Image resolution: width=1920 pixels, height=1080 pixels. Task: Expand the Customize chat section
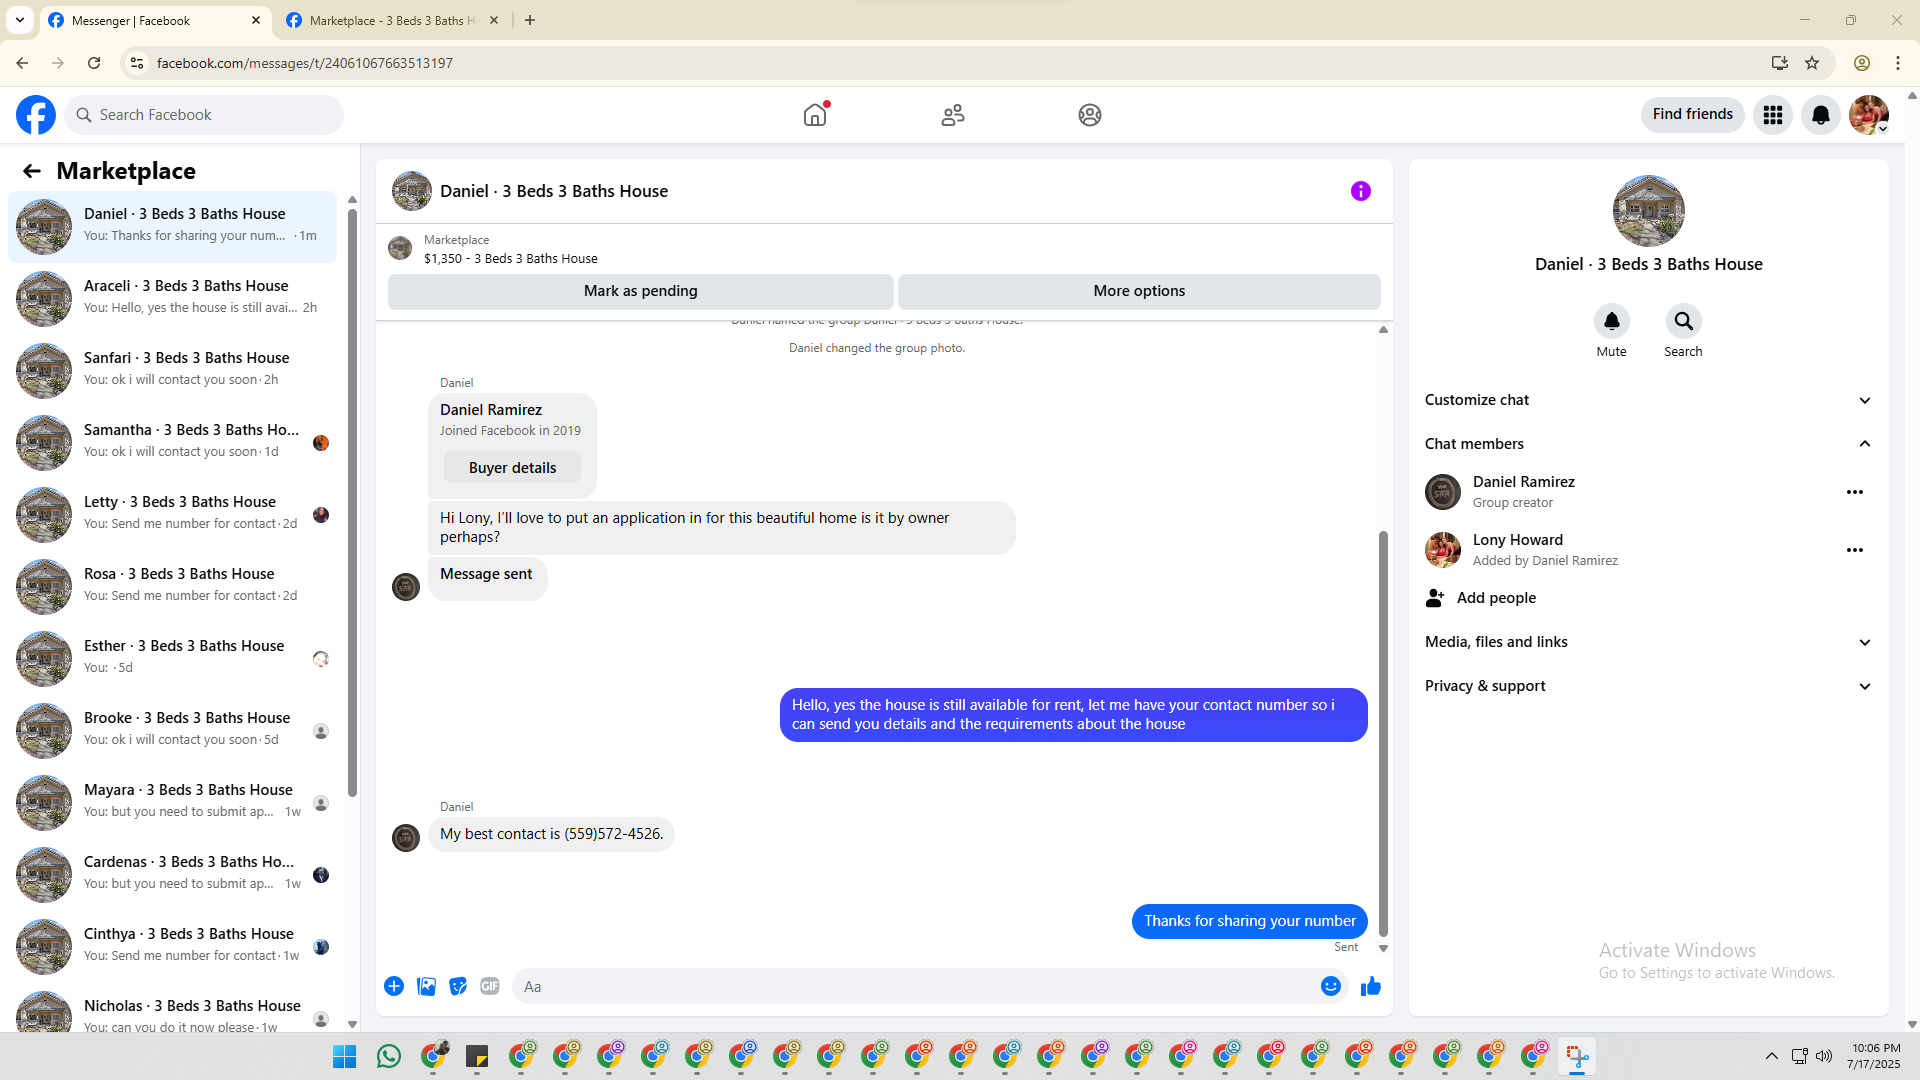(x=1648, y=400)
